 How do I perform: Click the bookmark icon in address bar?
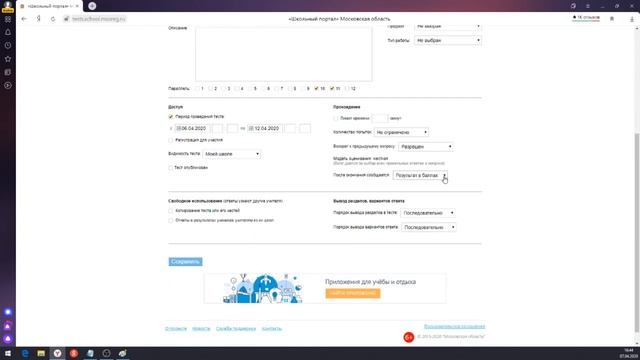click(612, 19)
